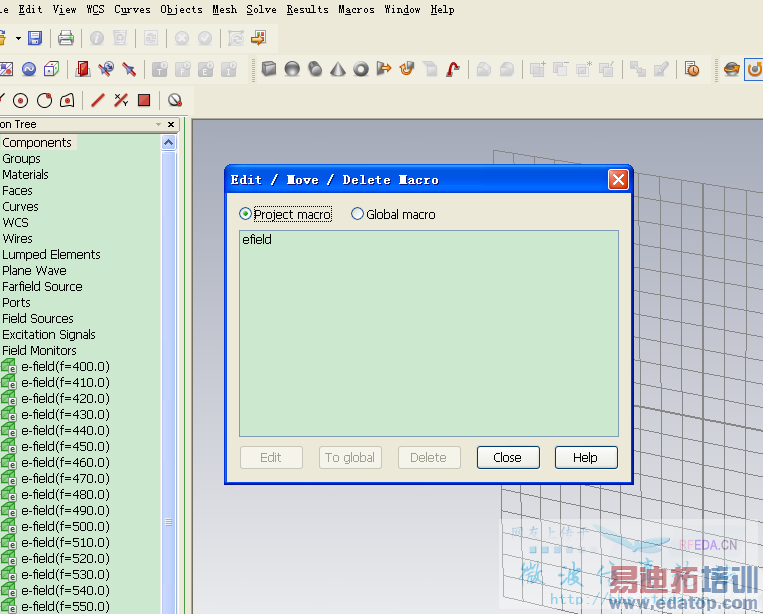This screenshot has height=614, width=763.
Task: Select monitor e-field(f=400.0)
Action: tap(65, 366)
